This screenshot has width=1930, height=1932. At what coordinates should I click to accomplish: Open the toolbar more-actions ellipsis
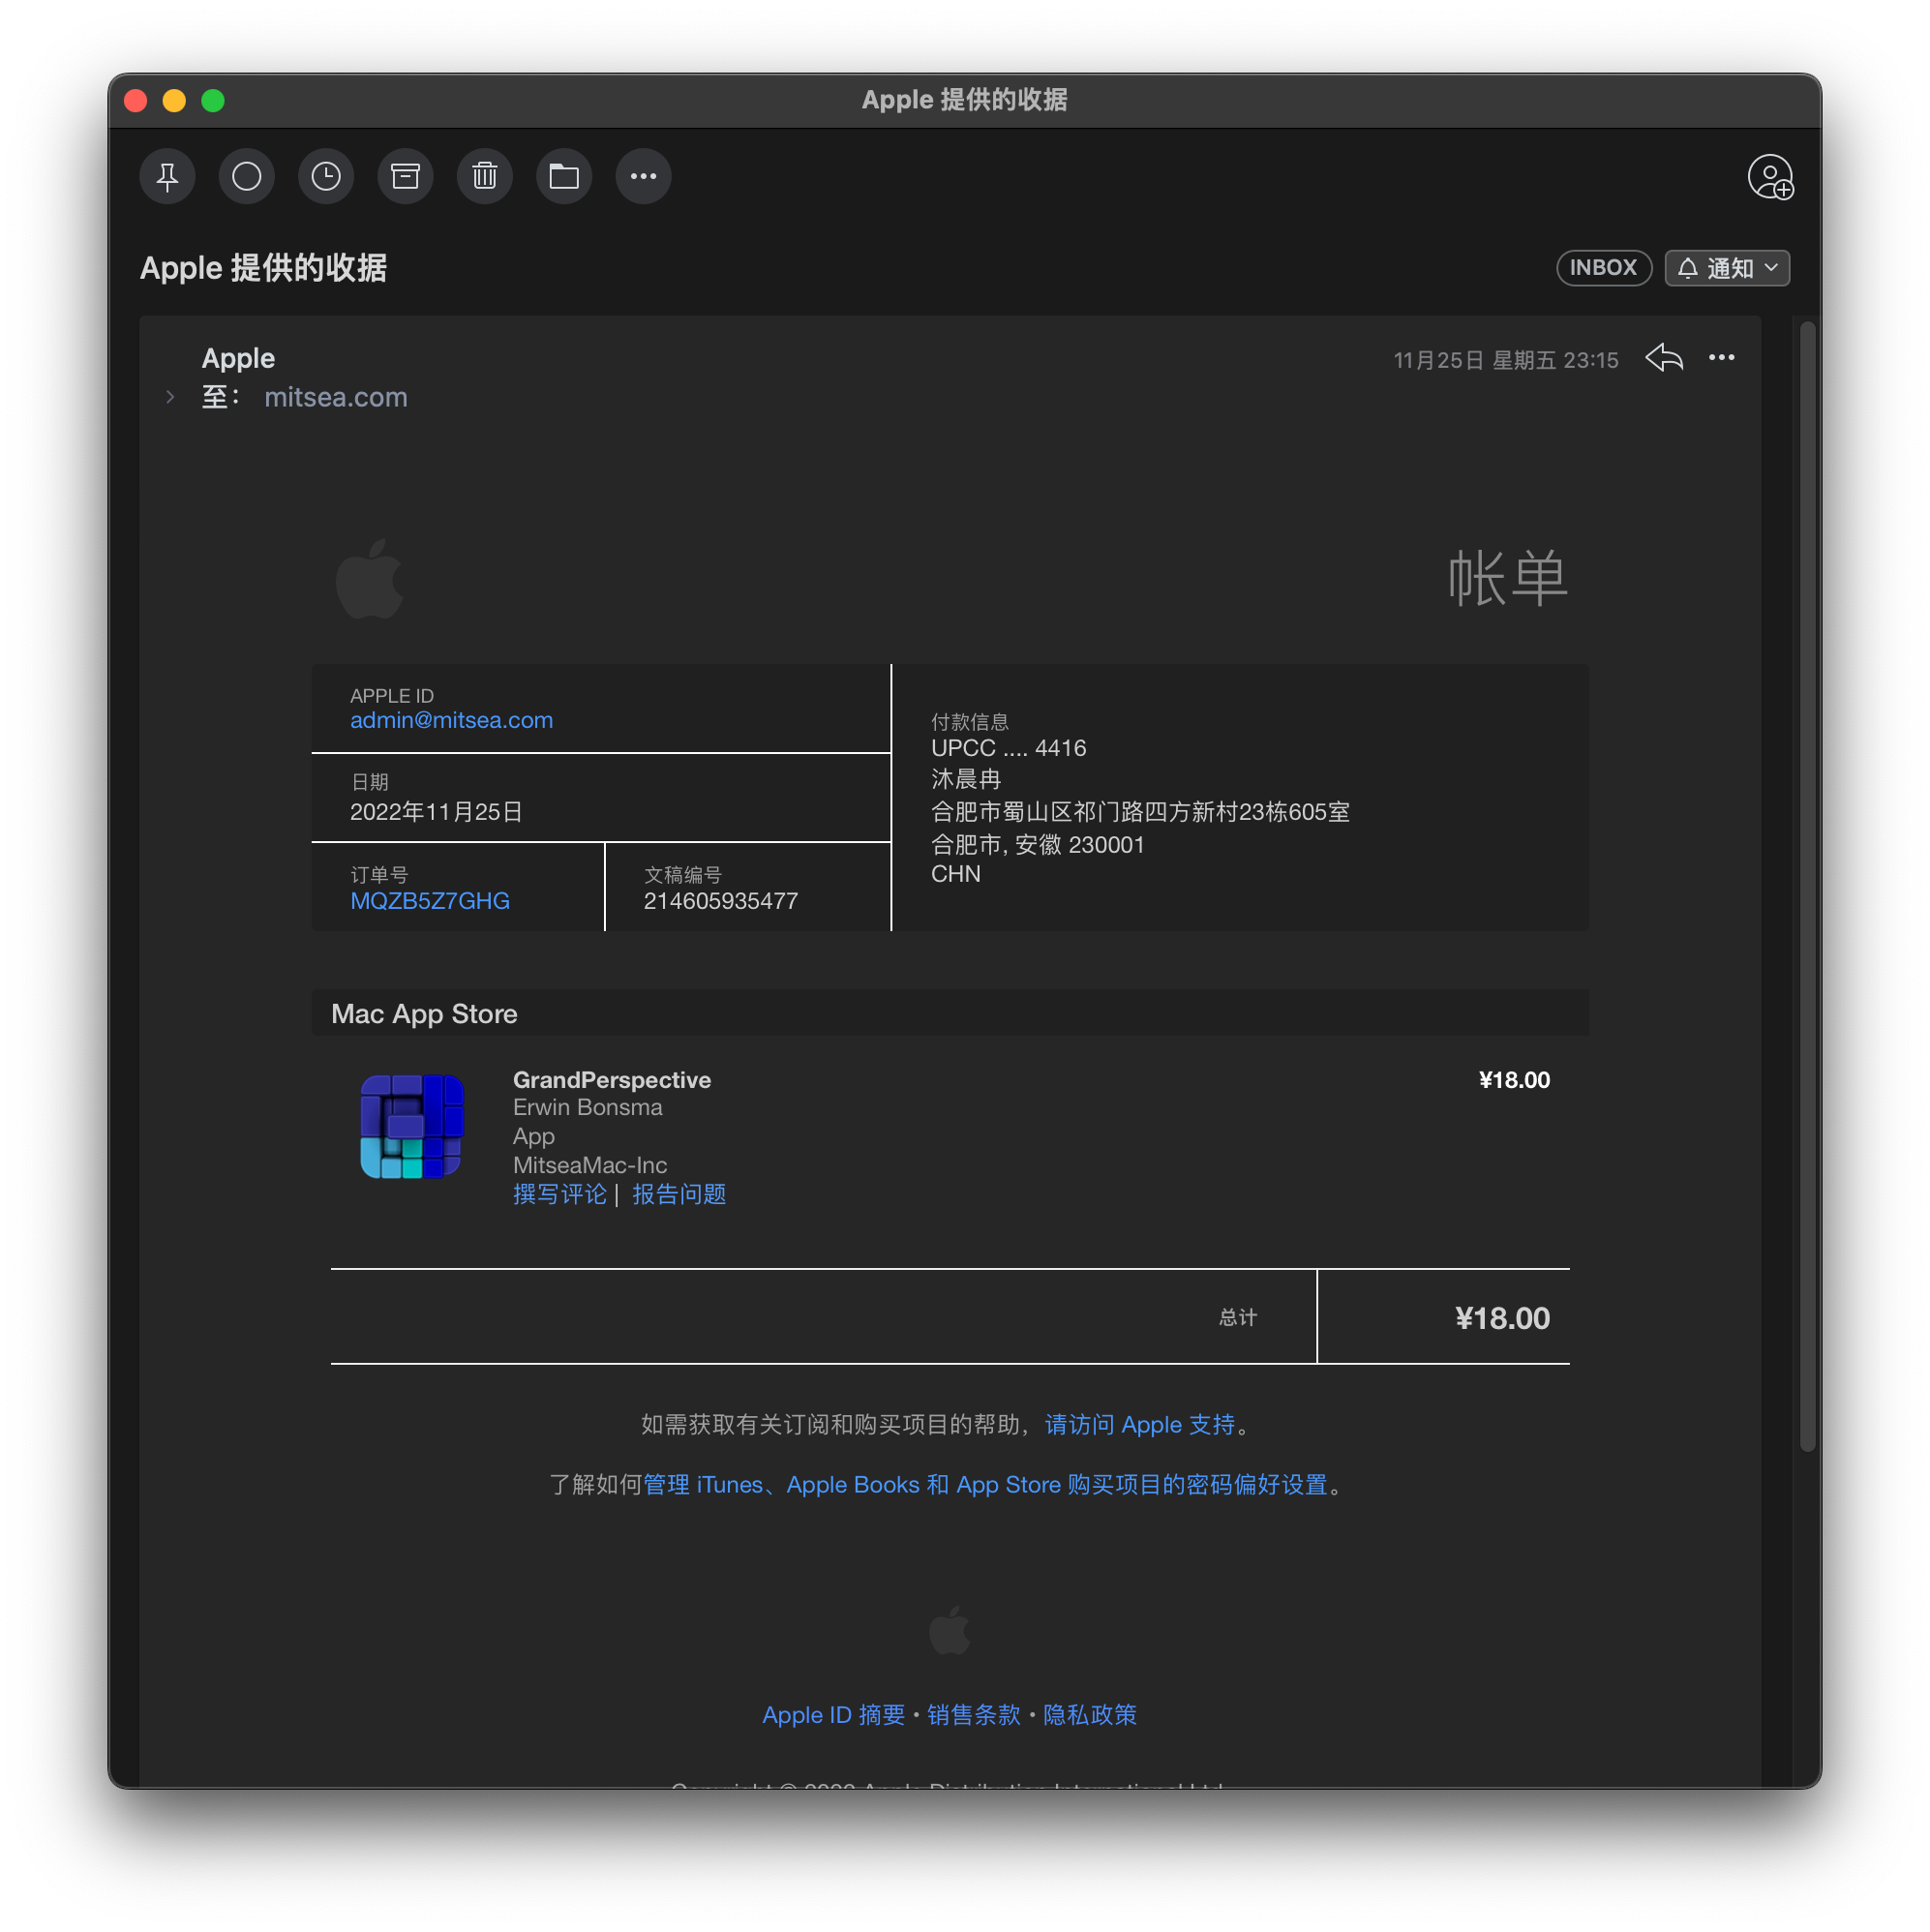click(643, 177)
